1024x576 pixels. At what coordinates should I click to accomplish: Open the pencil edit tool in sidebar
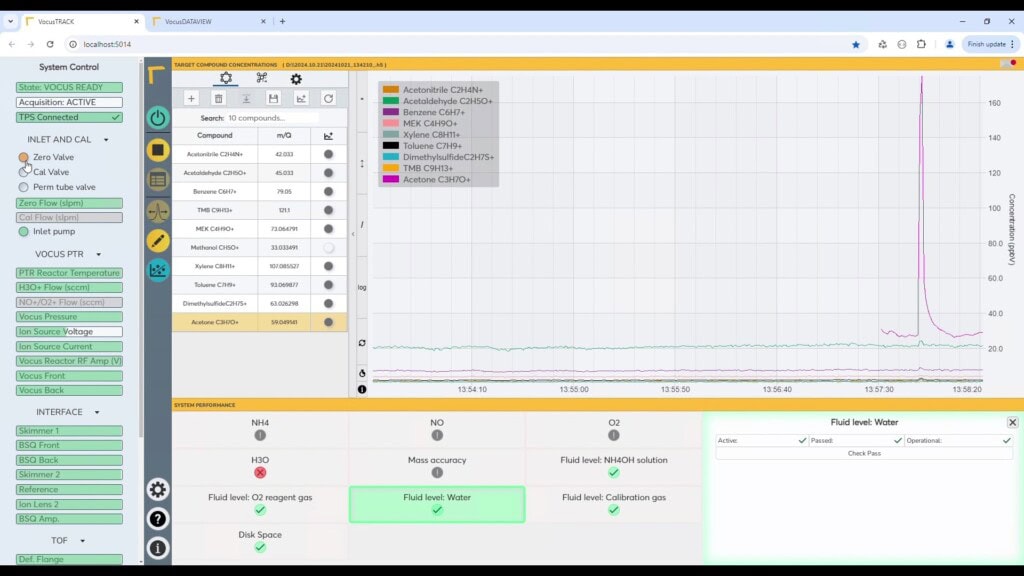[158, 240]
